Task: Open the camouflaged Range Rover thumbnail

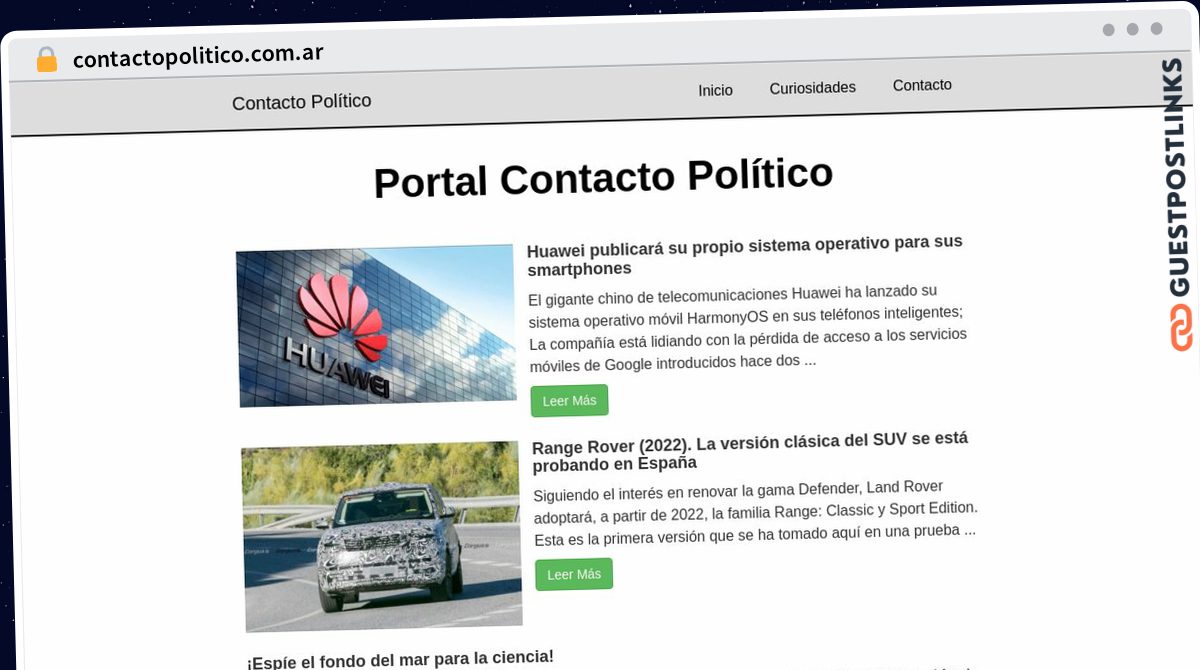Action: coord(382,536)
